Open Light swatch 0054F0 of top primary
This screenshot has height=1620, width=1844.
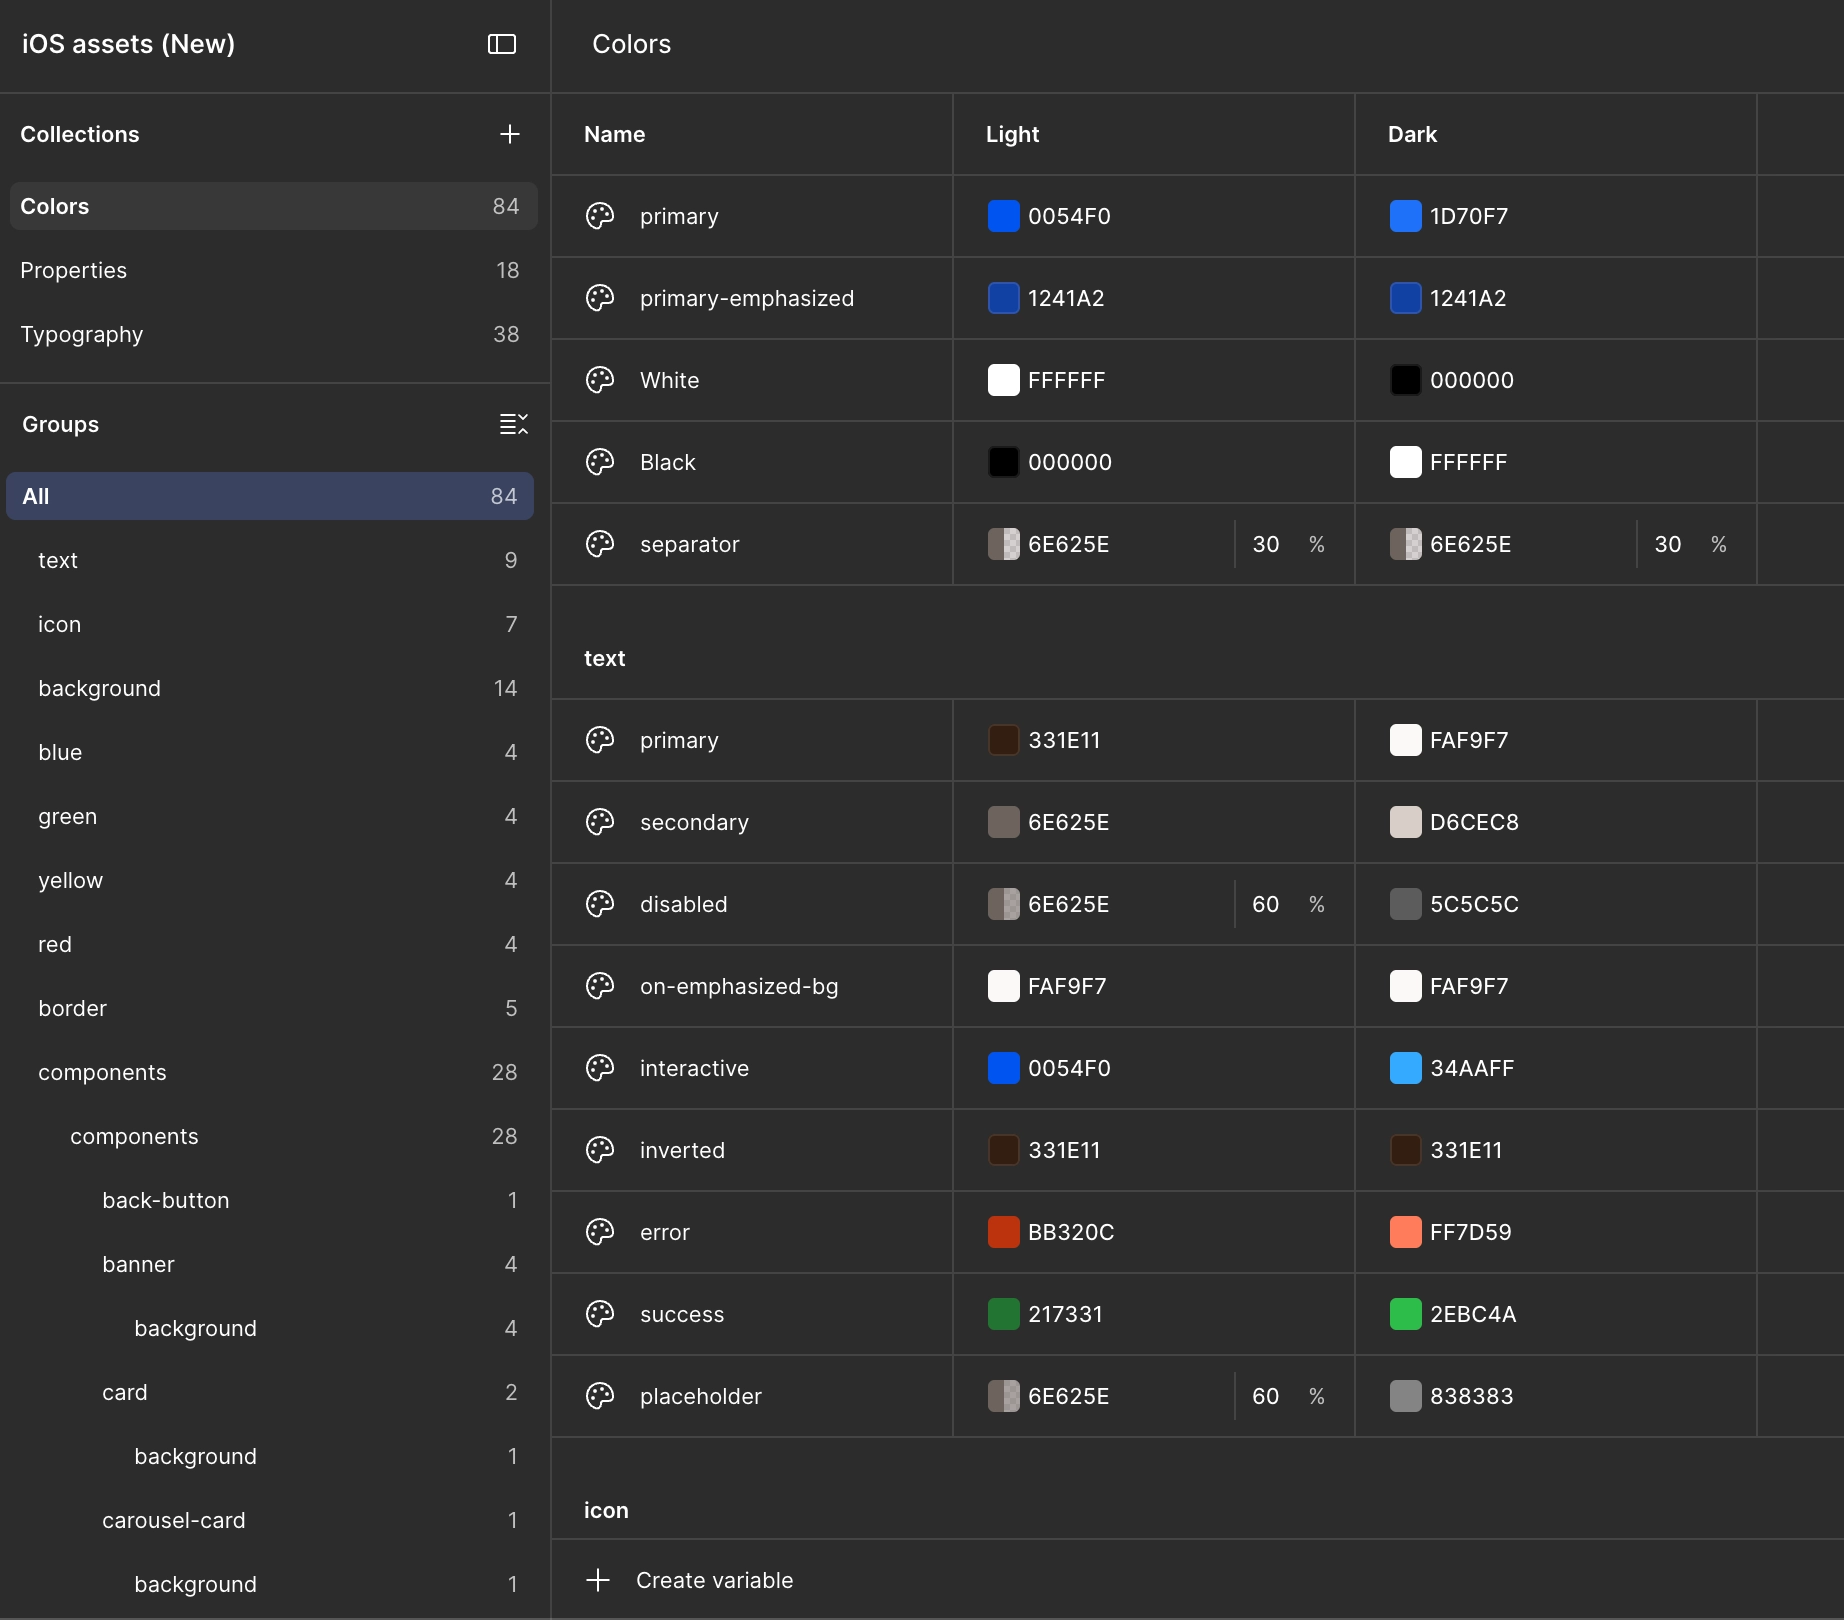(1004, 216)
